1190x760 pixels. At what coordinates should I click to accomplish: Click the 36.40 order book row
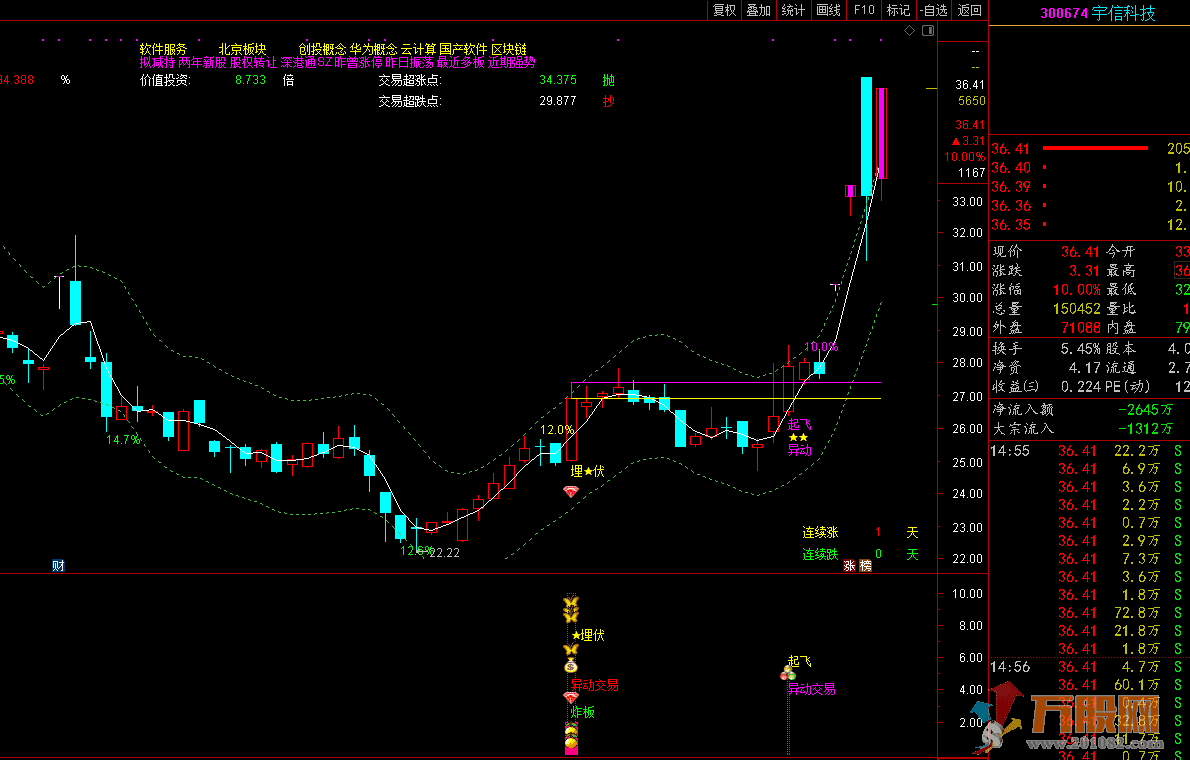[x=1090, y=168]
